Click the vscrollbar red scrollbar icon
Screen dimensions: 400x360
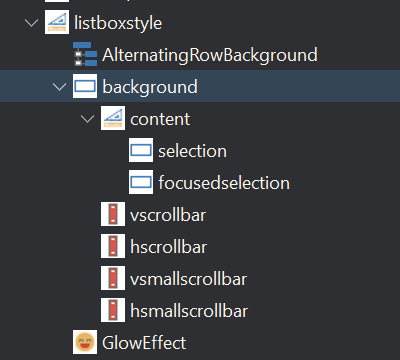coord(113,214)
